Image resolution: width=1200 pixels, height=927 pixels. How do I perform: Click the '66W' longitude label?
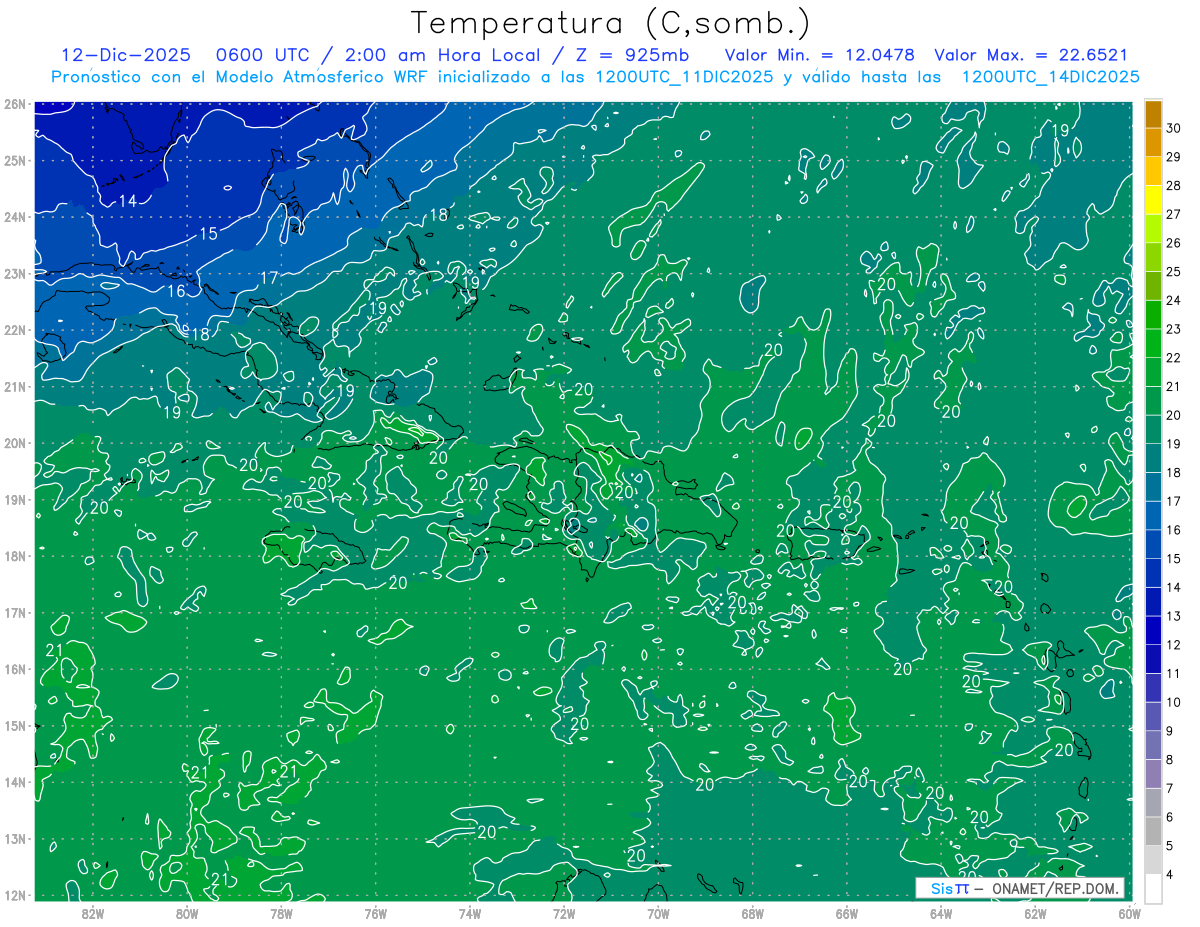point(847,913)
